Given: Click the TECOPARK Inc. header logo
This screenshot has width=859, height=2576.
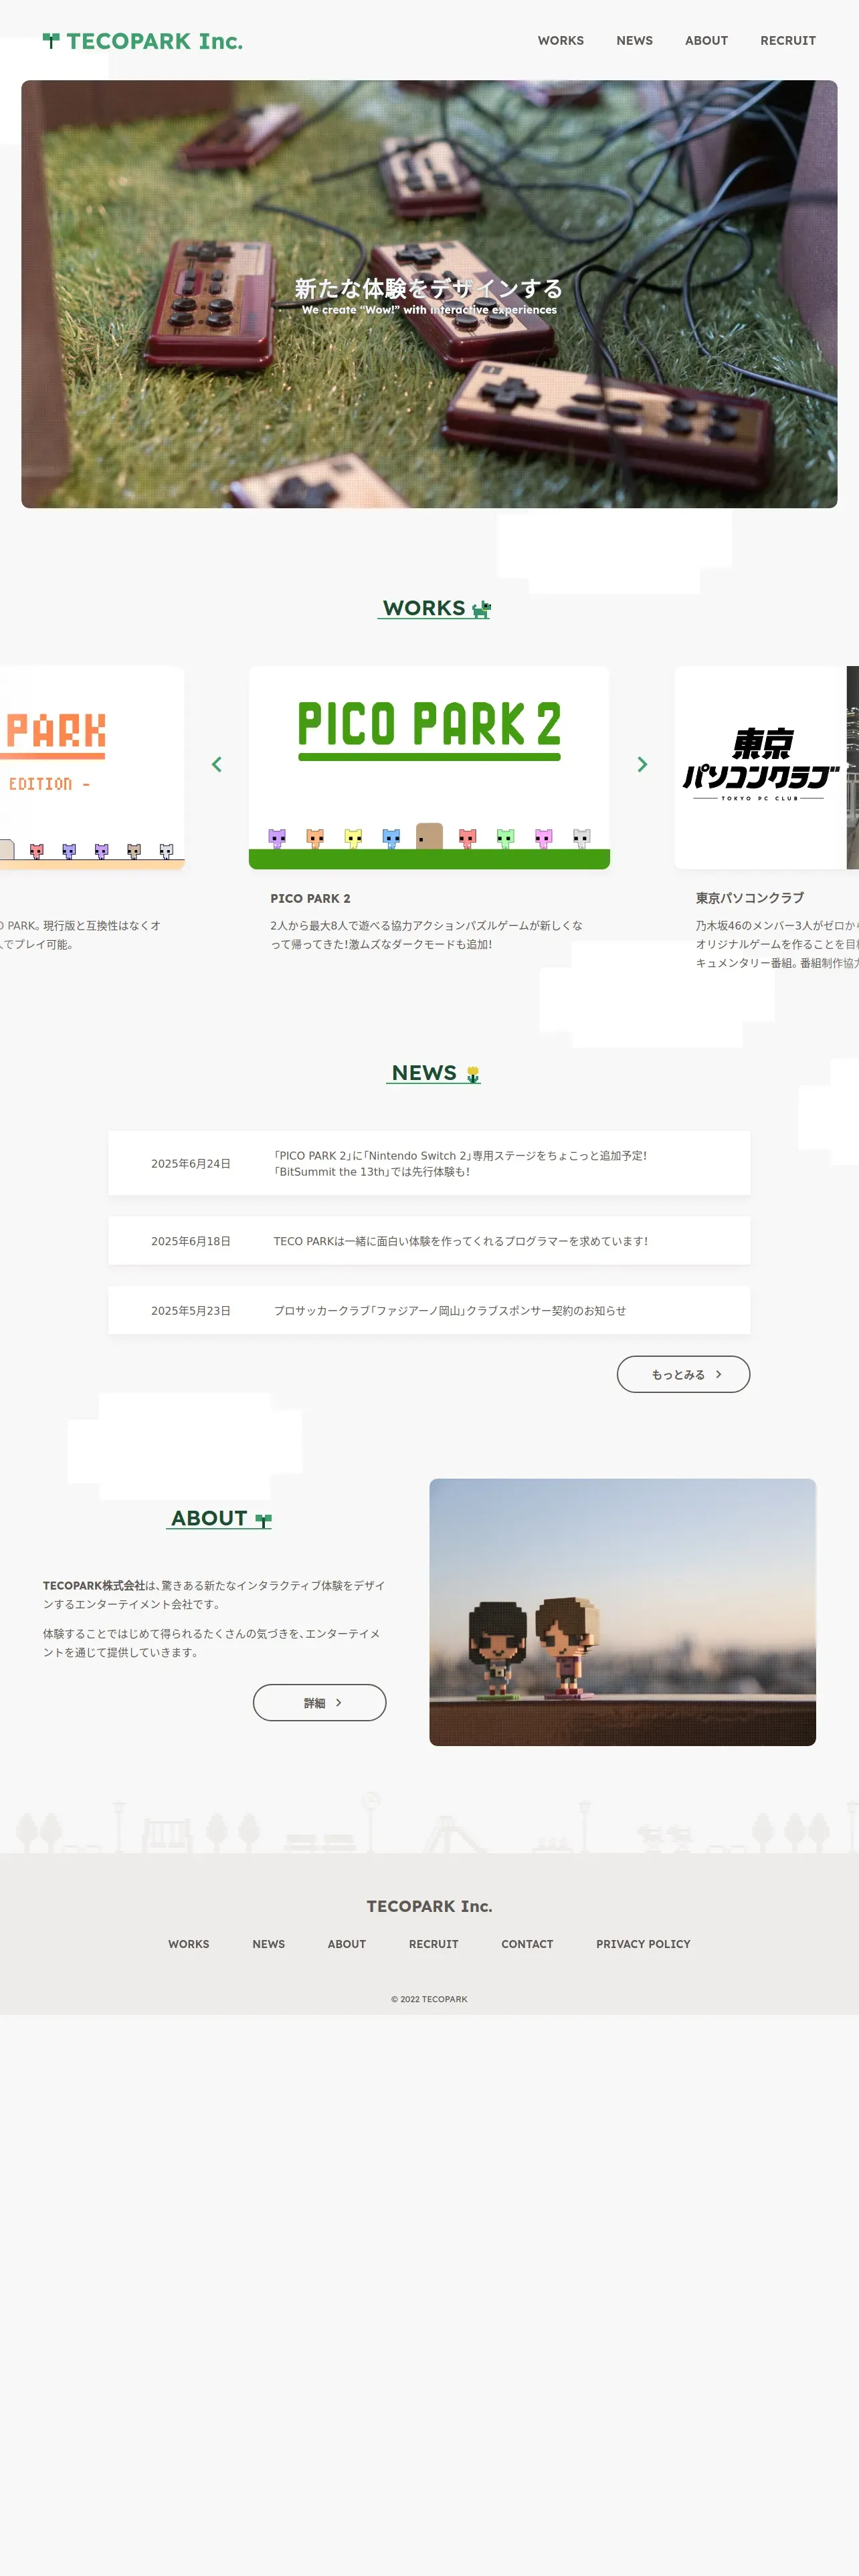Looking at the screenshot, I should pyautogui.click(x=143, y=41).
